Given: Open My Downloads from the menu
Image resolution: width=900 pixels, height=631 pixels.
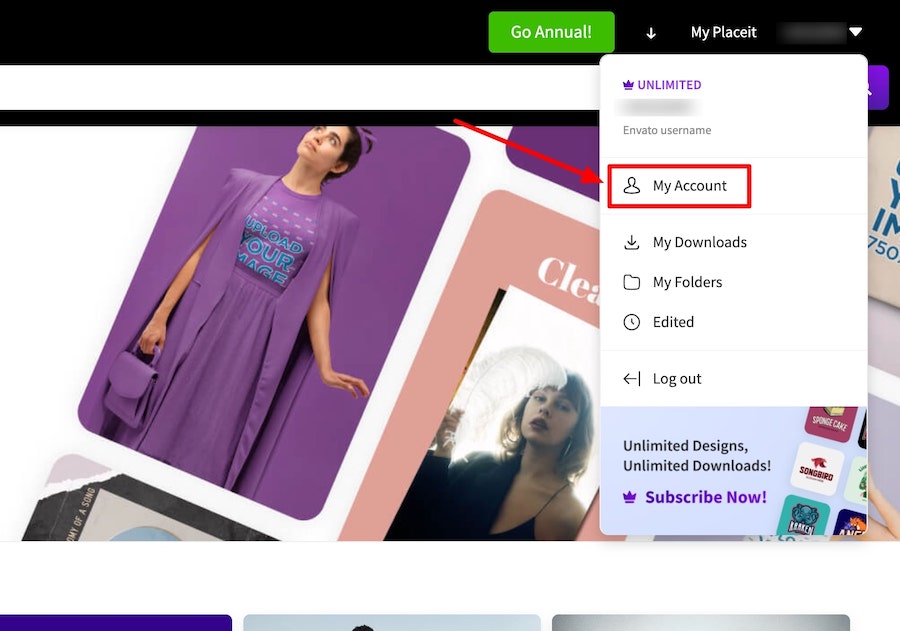Looking at the screenshot, I should click(700, 242).
